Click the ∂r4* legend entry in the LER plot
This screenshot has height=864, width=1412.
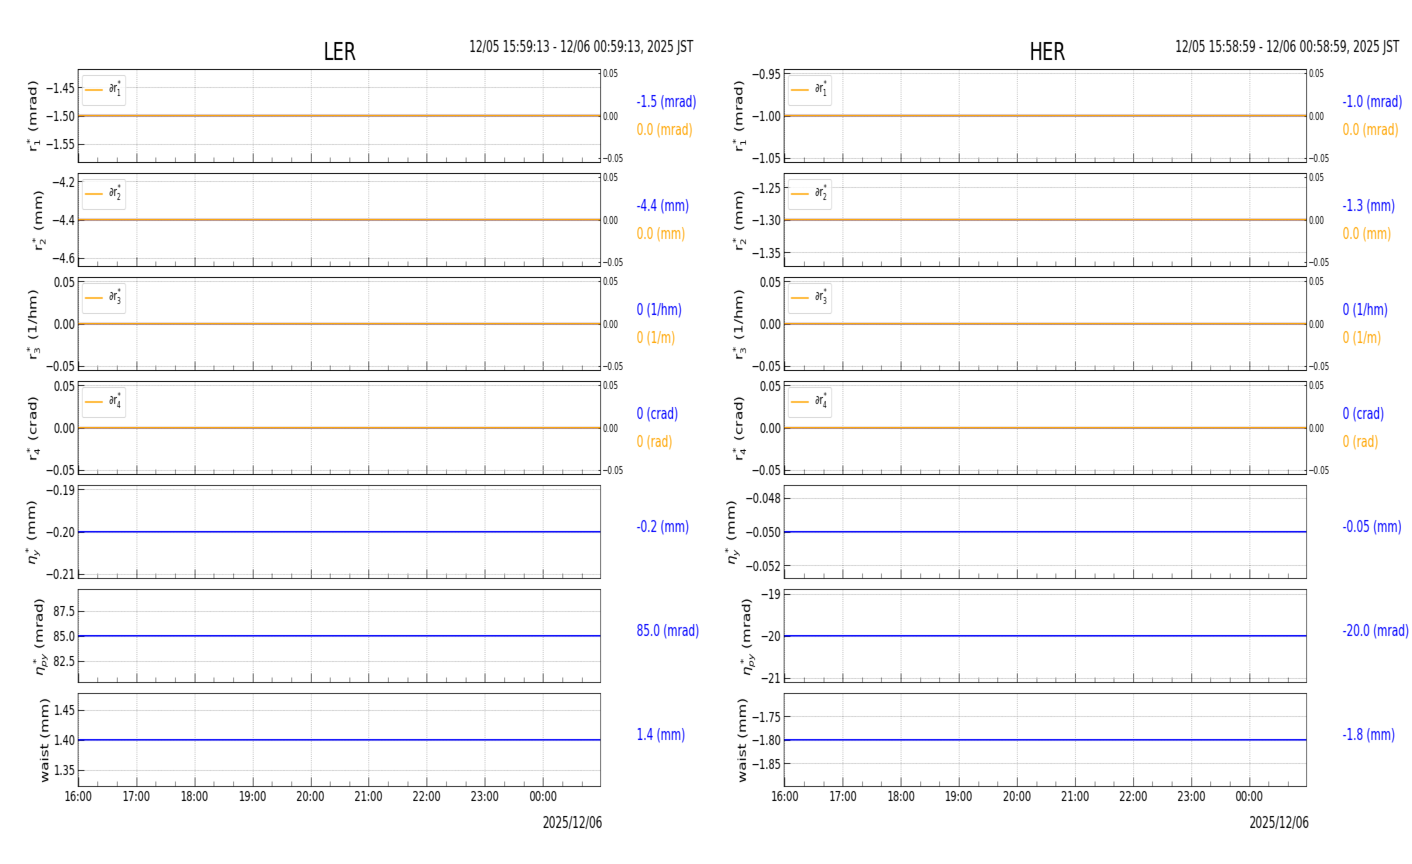[x=104, y=402]
